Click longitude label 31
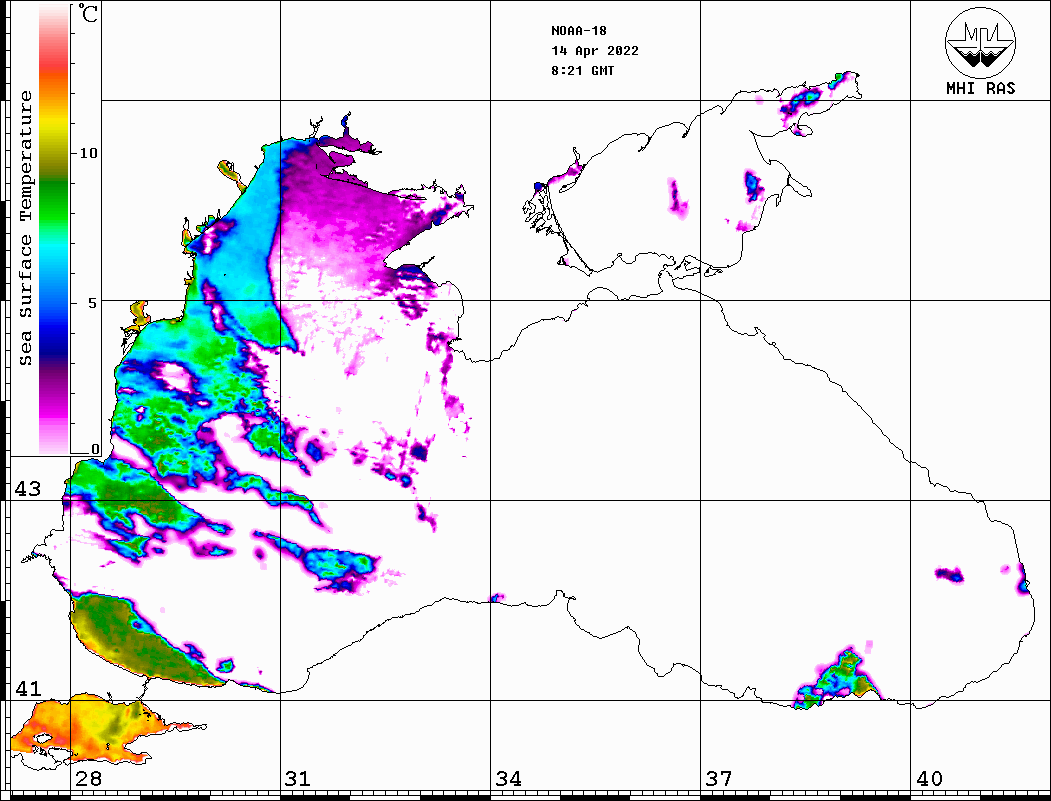The height and width of the screenshot is (801, 1051). click(x=298, y=779)
